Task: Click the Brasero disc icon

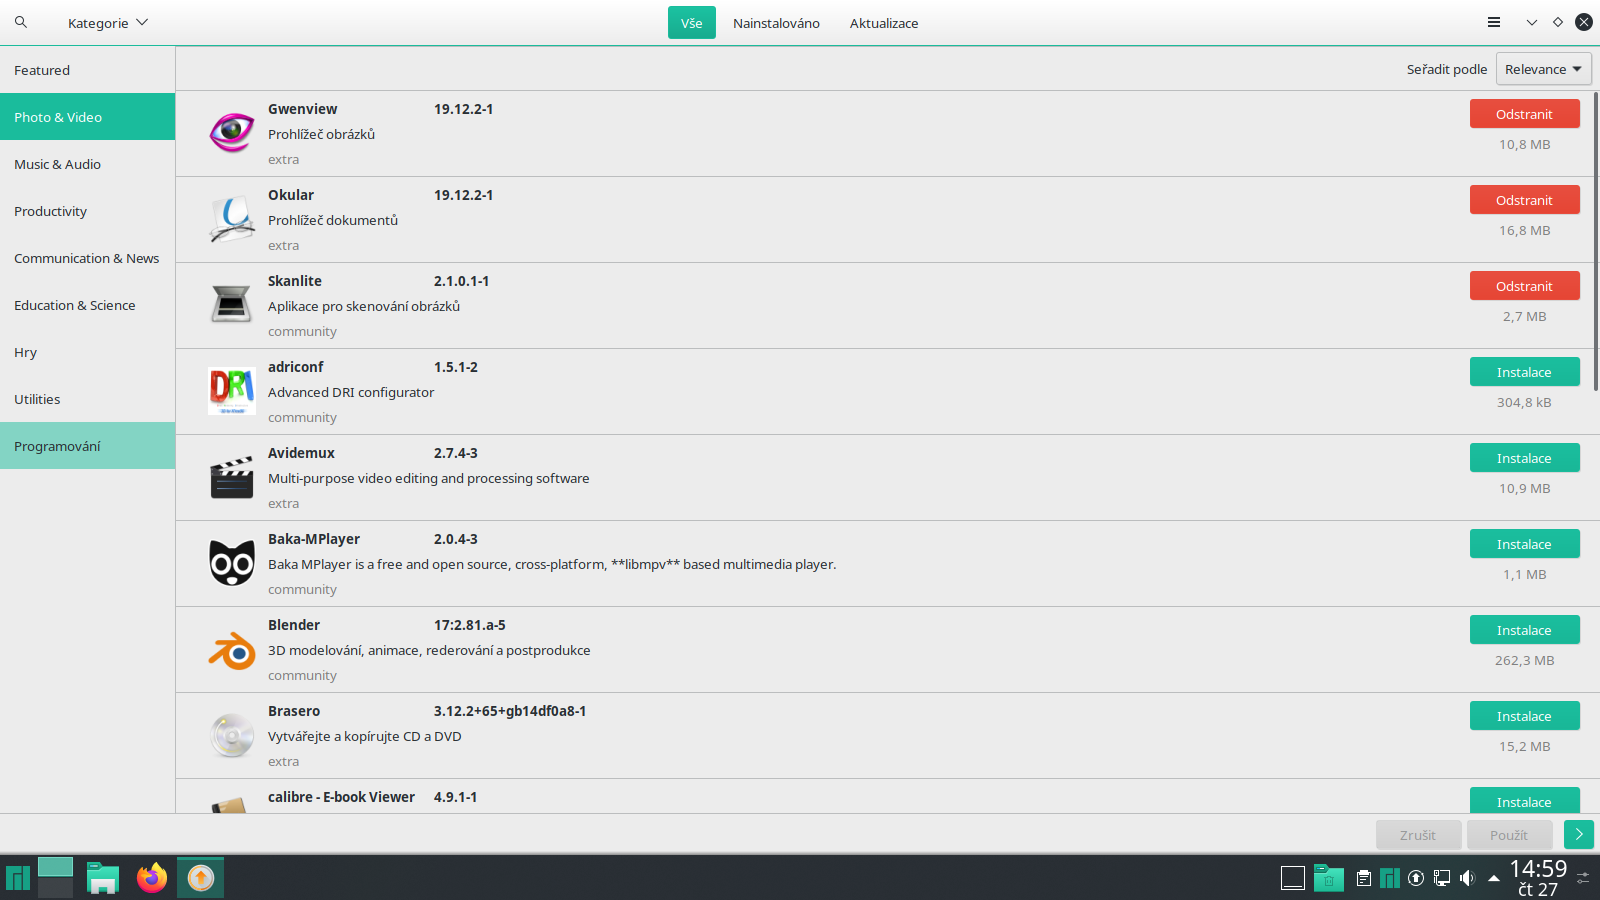Action: tap(231, 735)
